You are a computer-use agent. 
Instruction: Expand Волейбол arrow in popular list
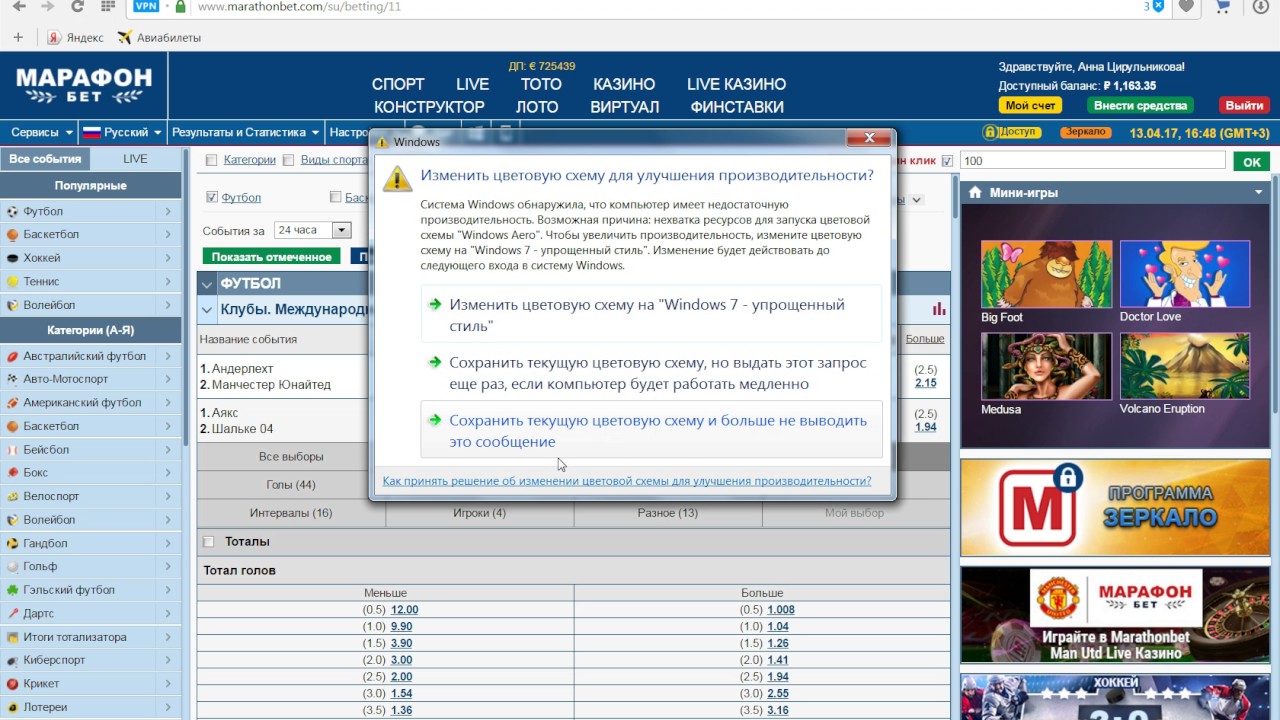tap(168, 305)
